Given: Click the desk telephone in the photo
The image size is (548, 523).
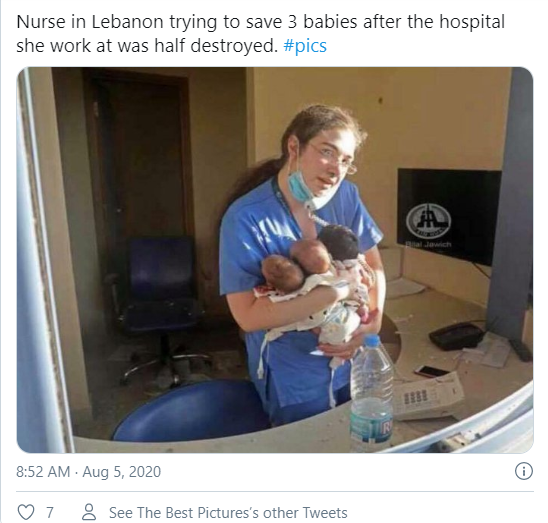Looking at the screenshot, I should 429,397.
